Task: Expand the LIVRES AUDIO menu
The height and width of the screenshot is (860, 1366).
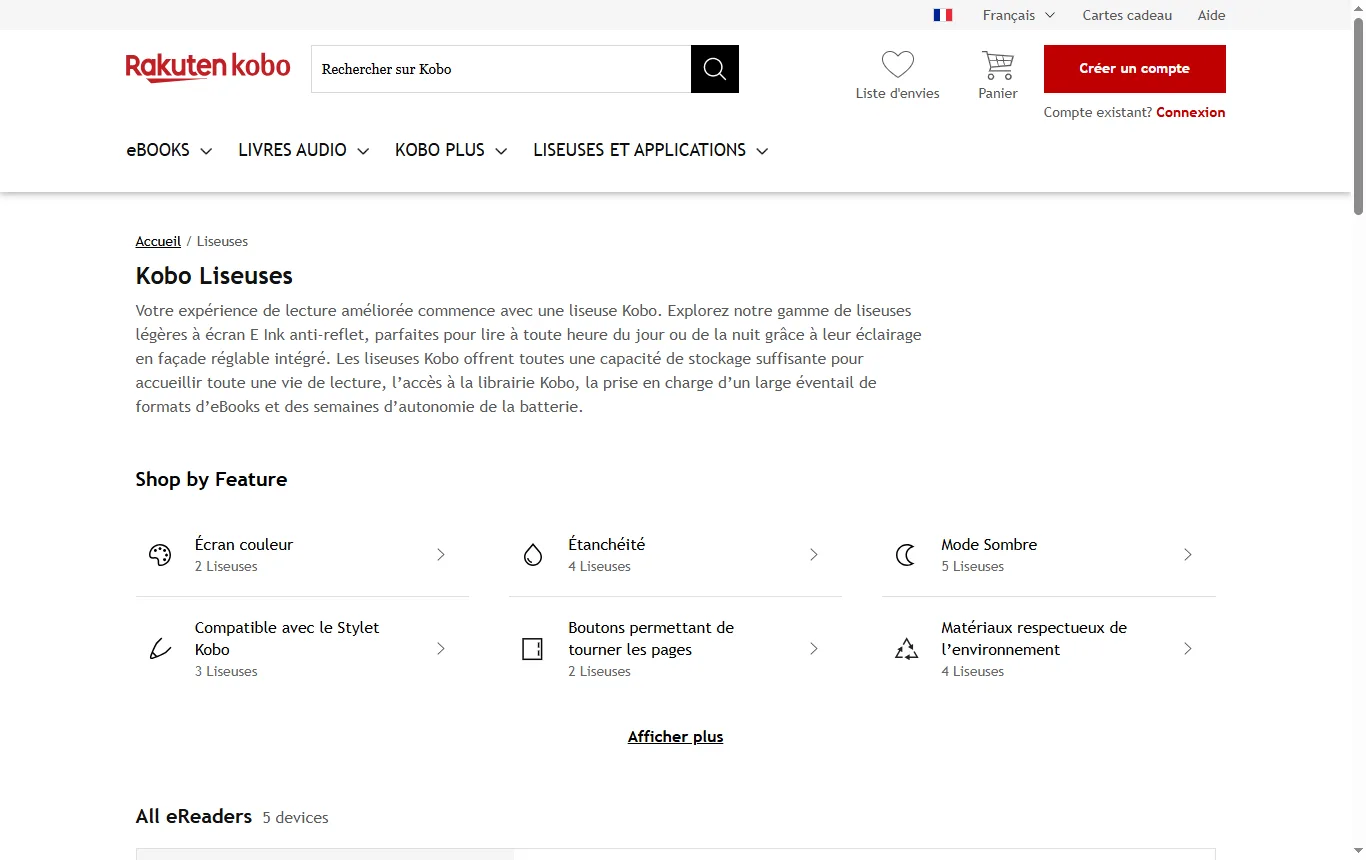Action: 304,150
